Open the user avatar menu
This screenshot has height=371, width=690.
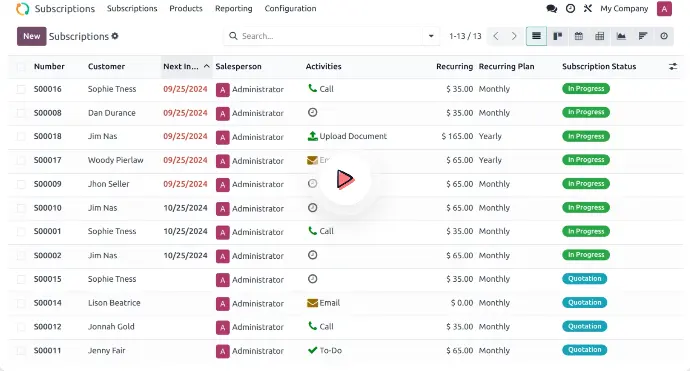[664, 9]
